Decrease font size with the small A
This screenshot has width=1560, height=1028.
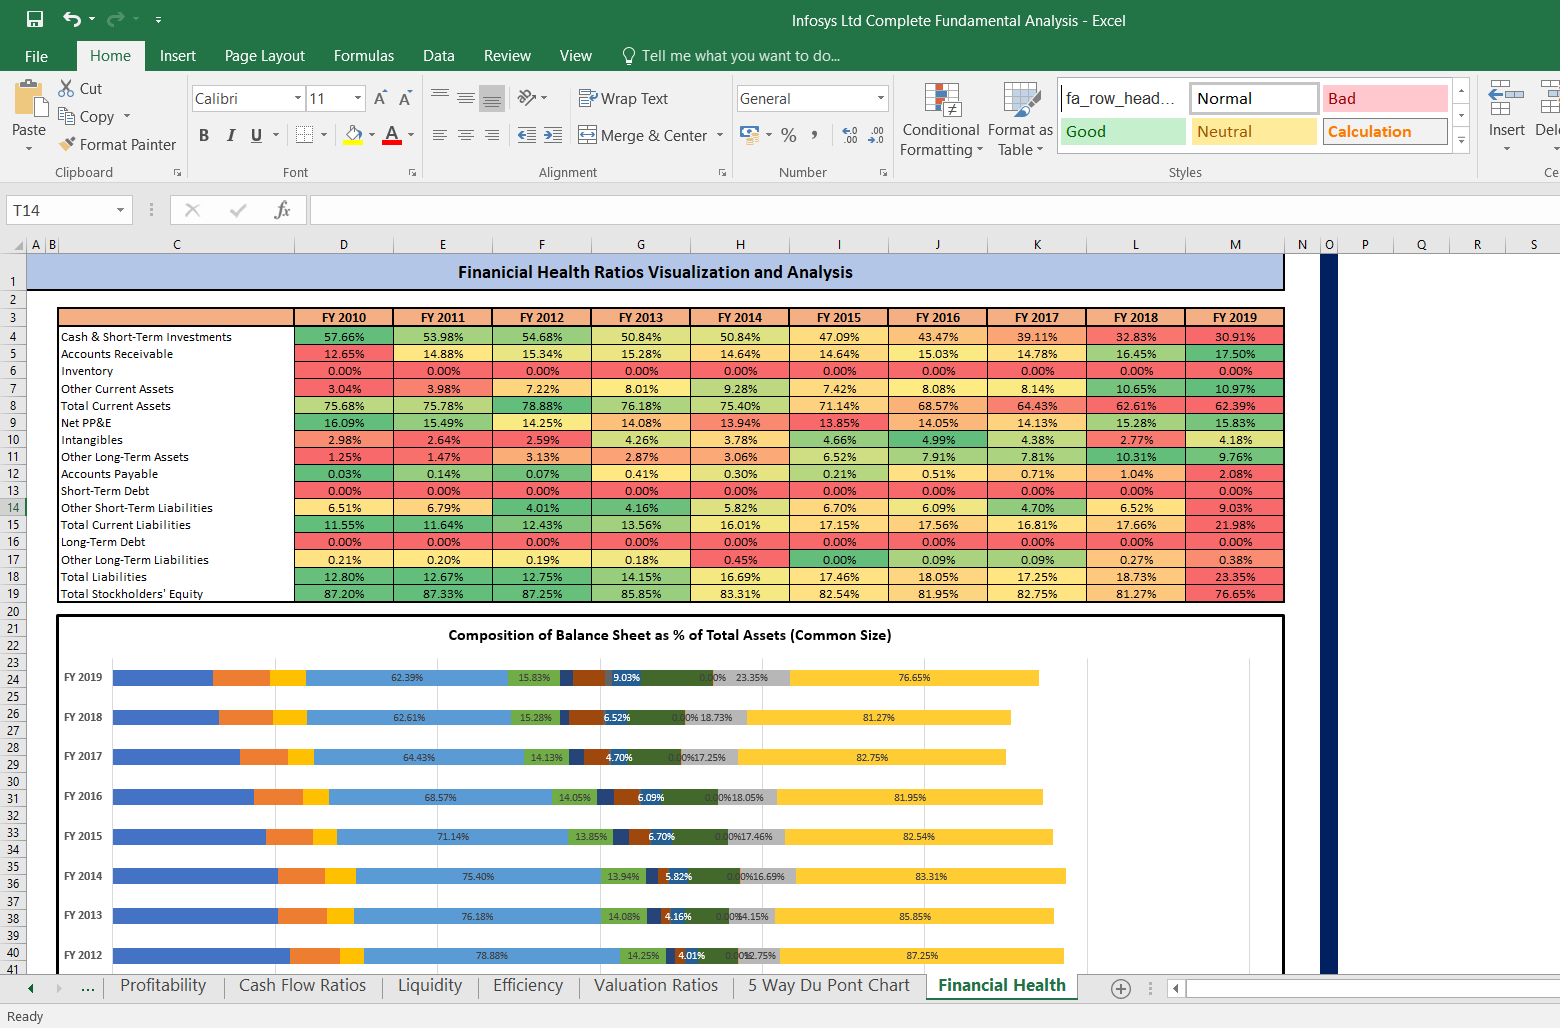point(404,98)
